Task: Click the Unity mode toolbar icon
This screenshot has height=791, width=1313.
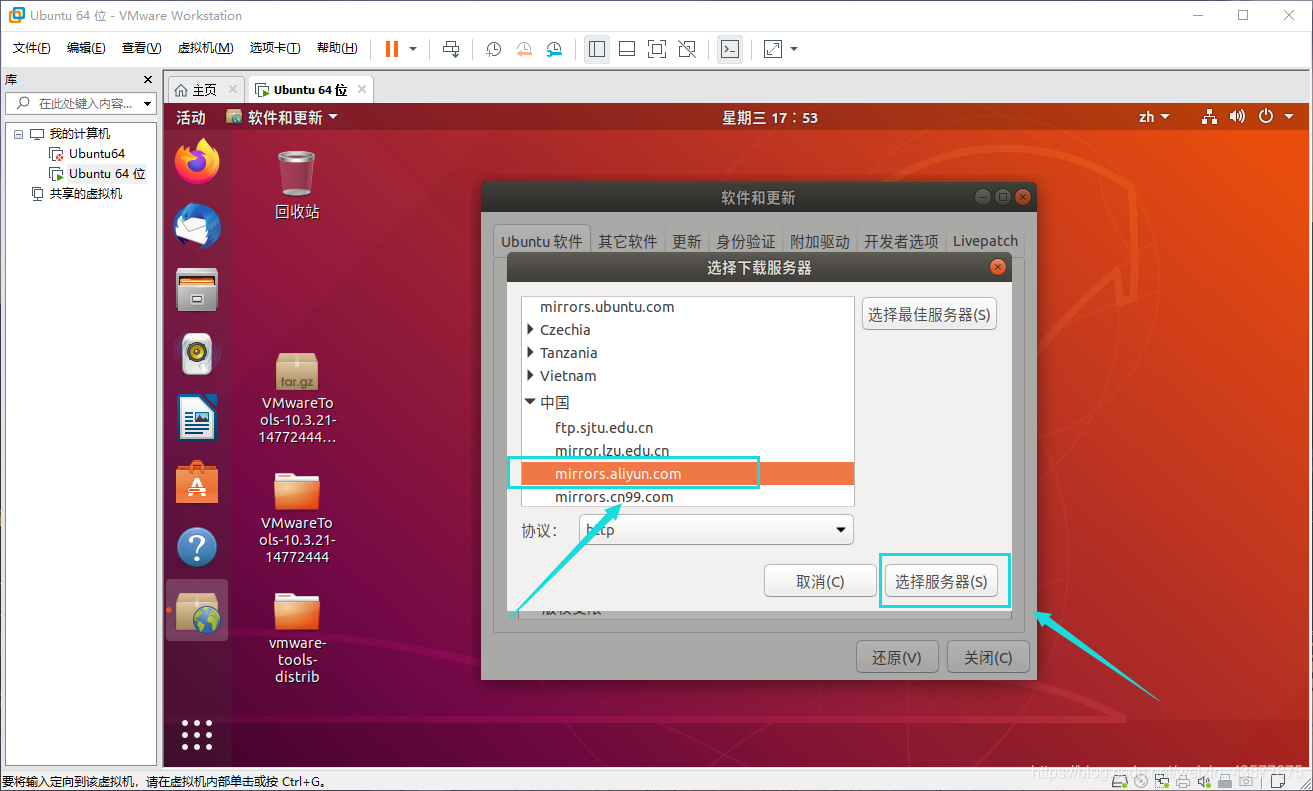Action: (687, 49)
